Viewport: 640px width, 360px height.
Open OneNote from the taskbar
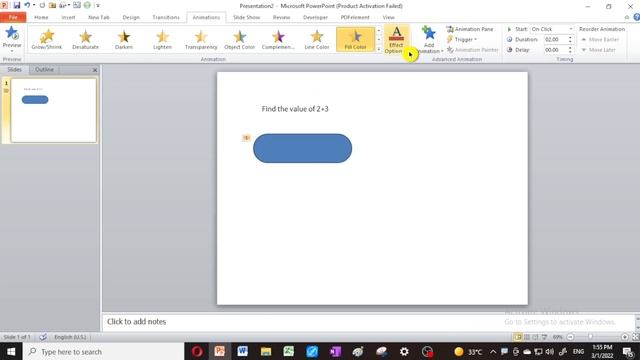coord(335,351)
